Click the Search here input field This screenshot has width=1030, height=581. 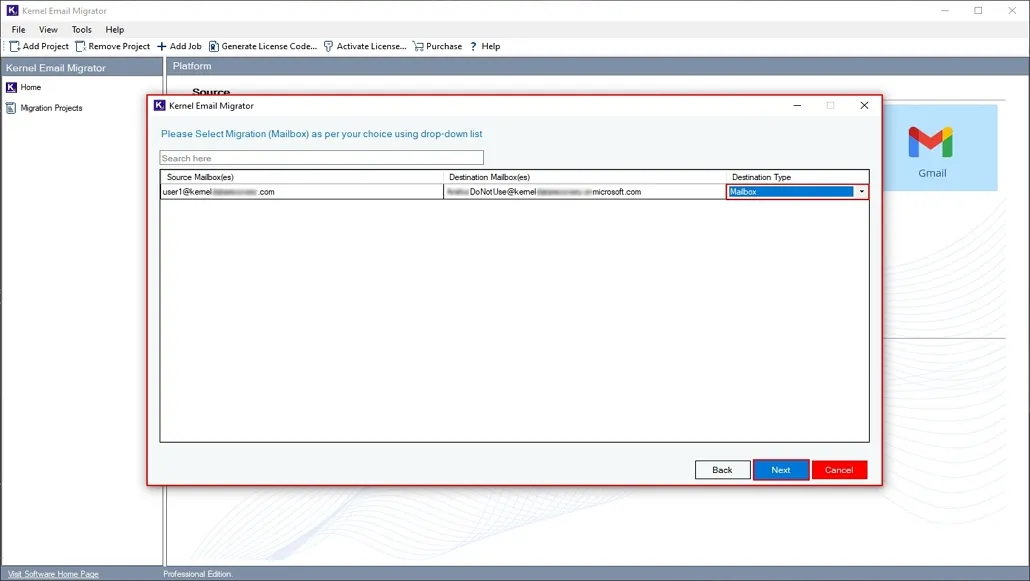[321, 158]
